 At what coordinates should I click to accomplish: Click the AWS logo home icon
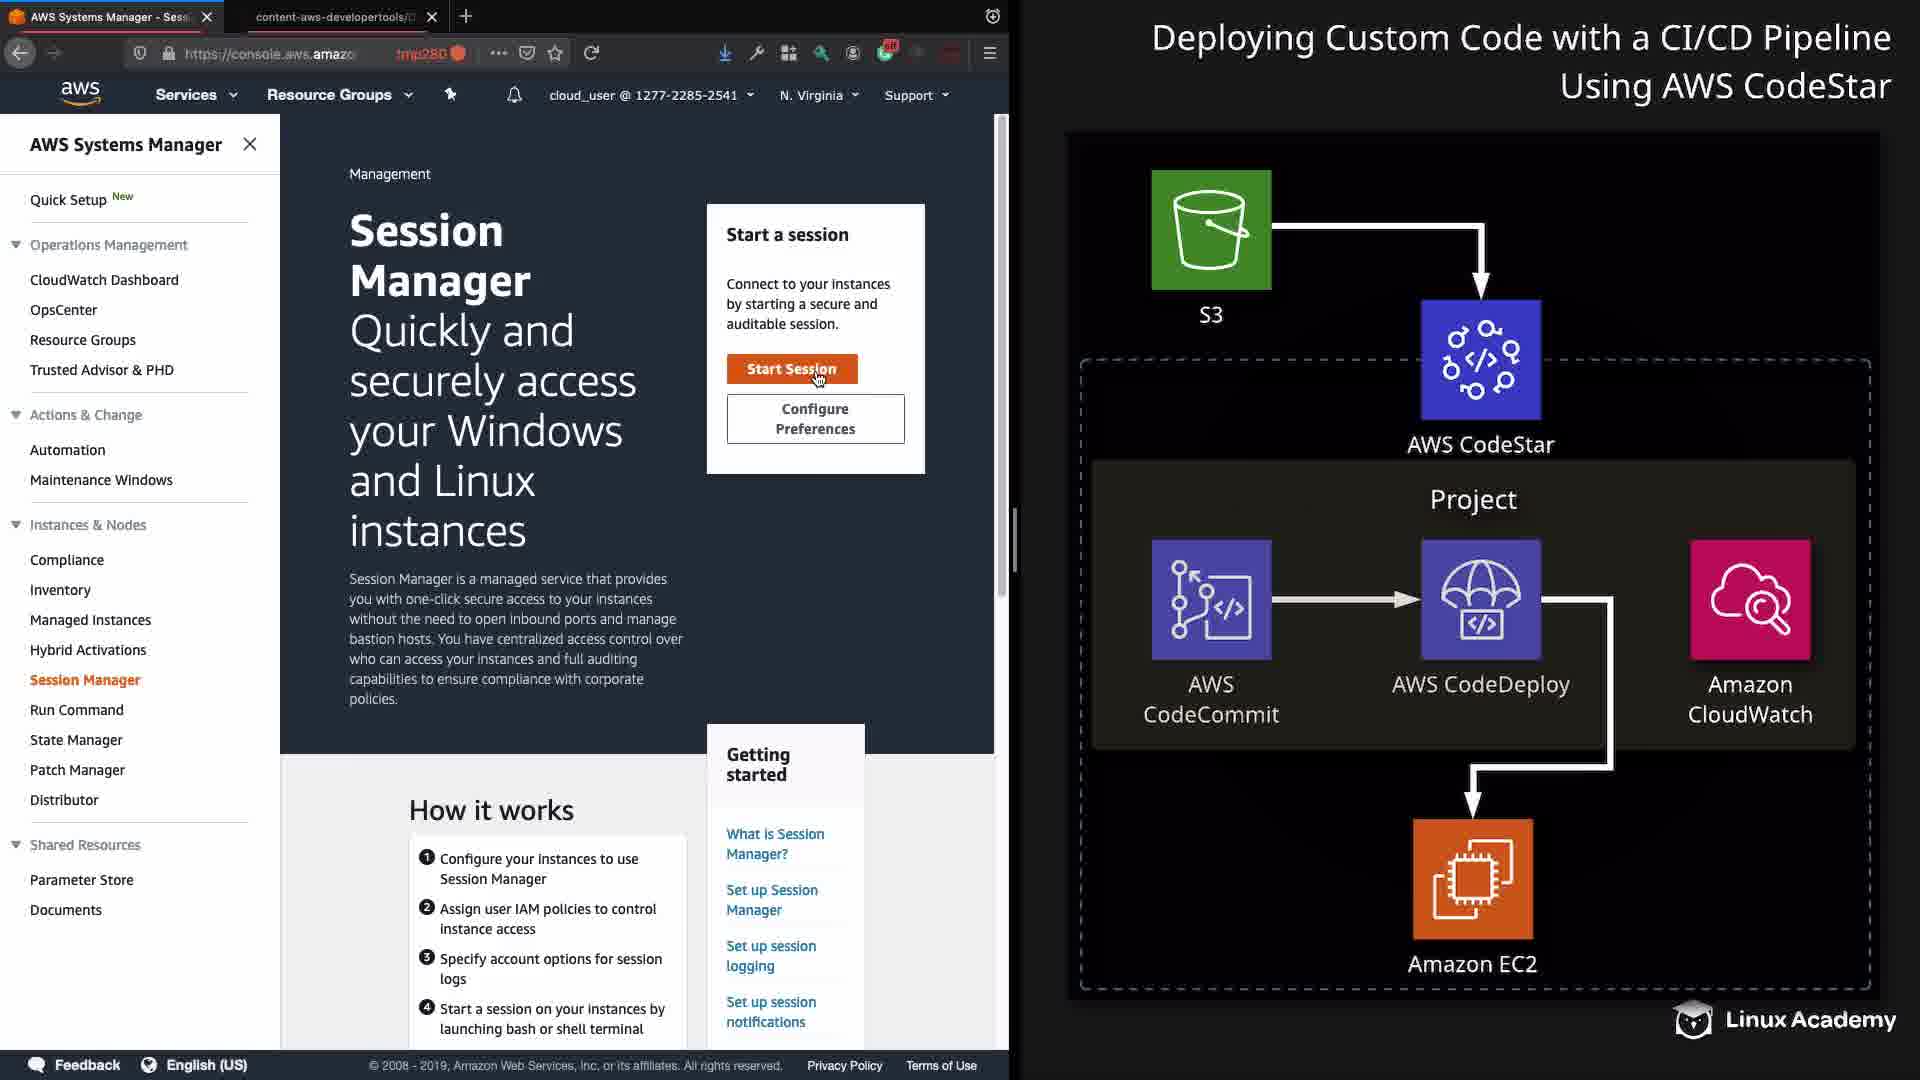click(x=80, y=94)
